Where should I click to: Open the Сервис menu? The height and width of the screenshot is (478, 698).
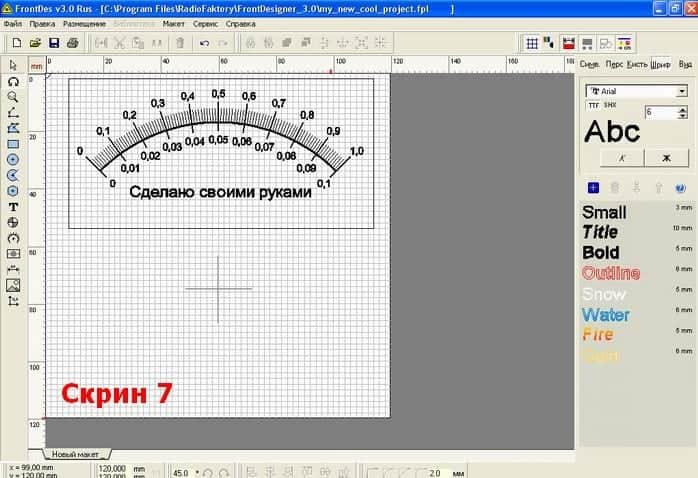click(x=205, y=24)
